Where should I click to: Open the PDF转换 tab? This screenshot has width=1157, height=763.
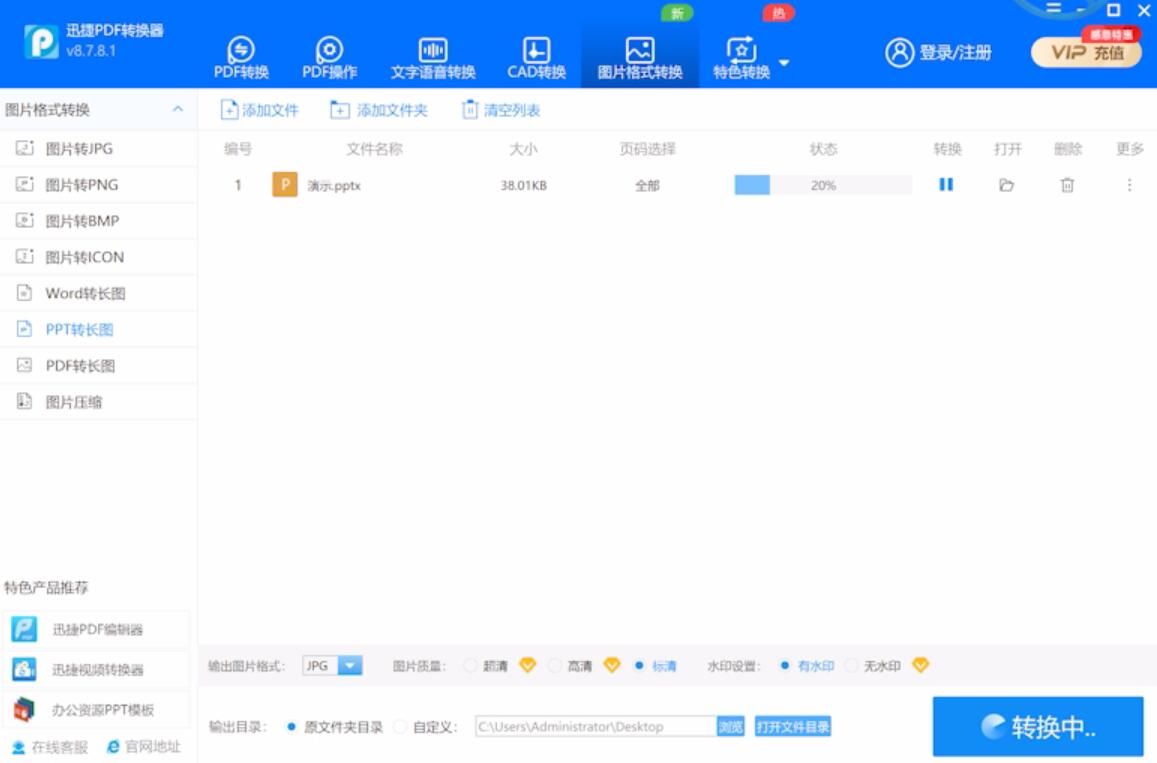click(x=241, y=57)
